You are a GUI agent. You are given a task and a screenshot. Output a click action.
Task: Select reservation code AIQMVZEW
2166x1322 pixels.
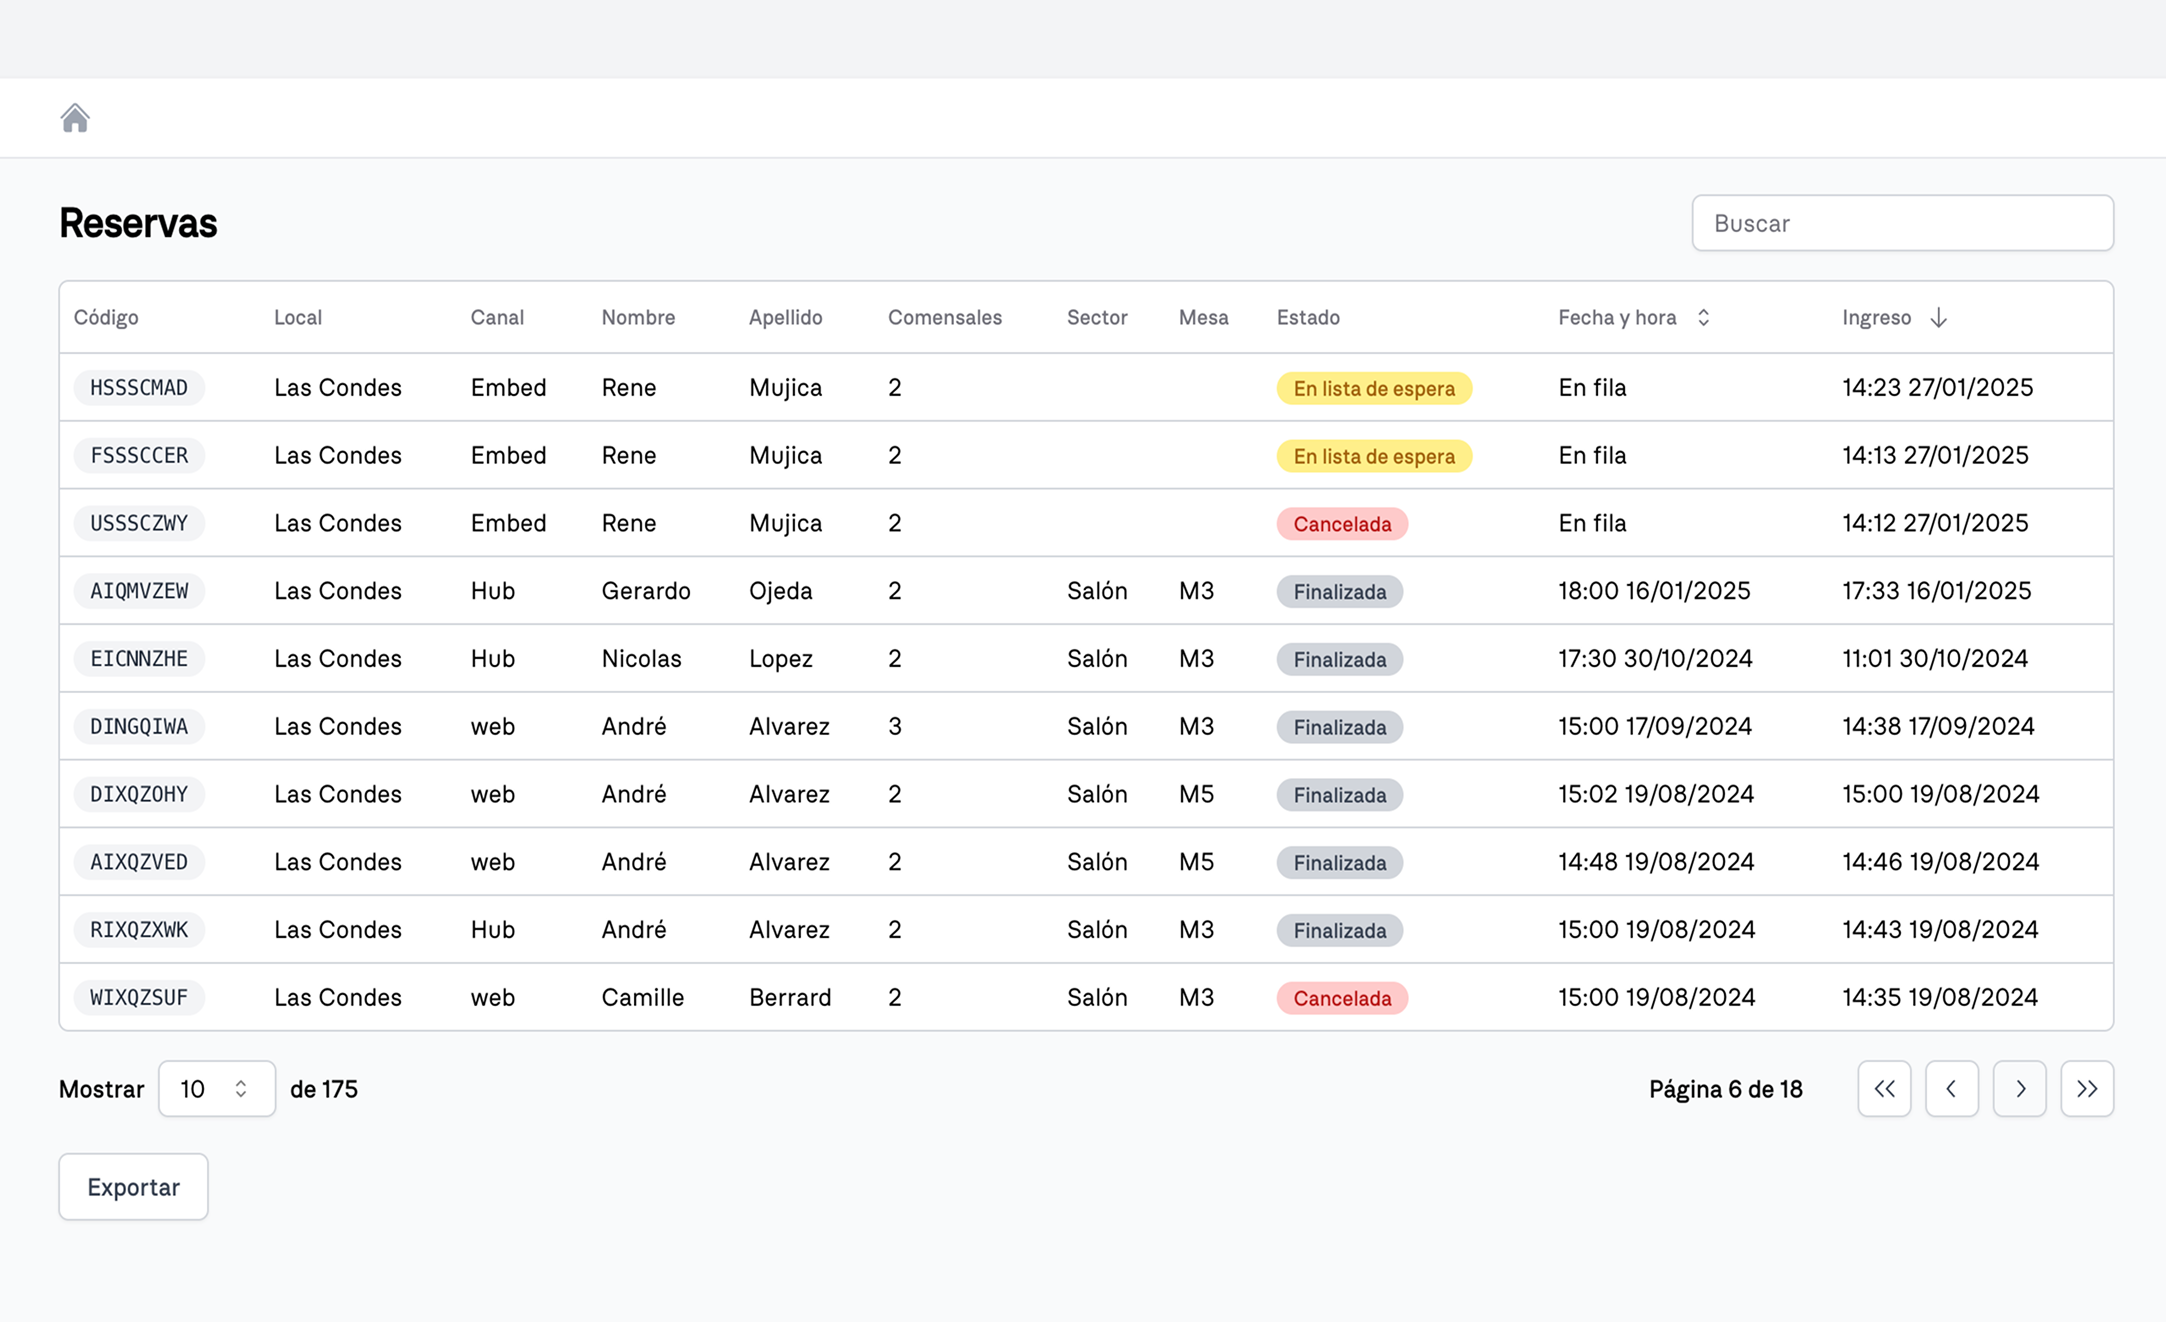click(x=139, y=591)
